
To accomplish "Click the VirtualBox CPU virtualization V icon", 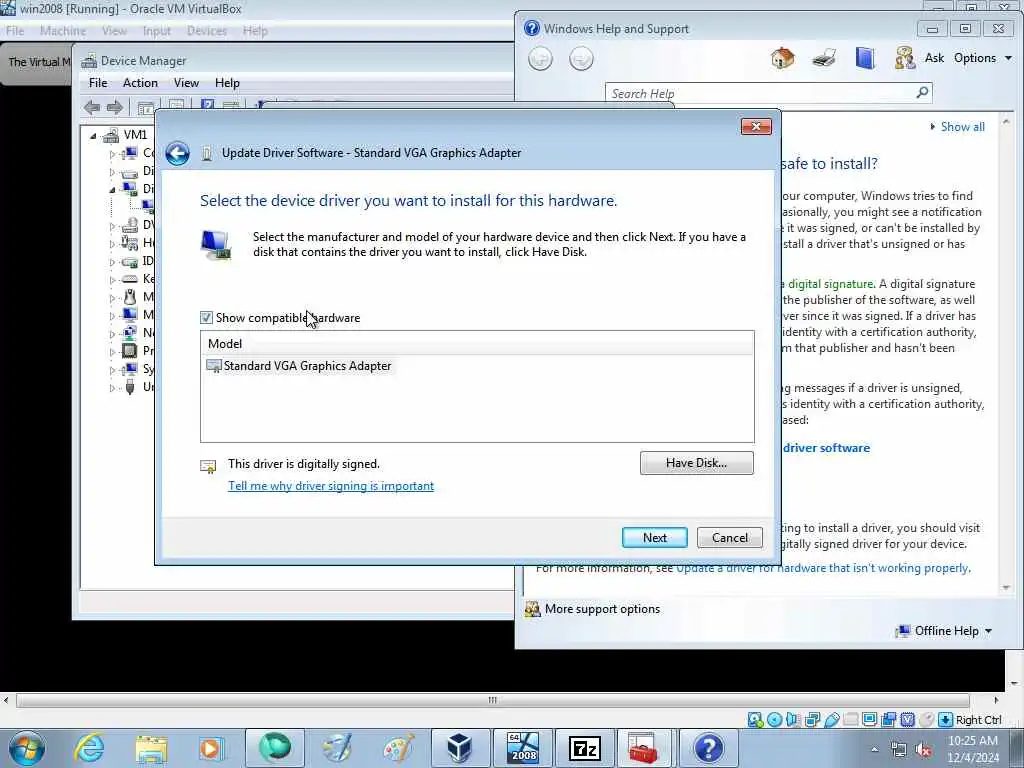I will [x=907, y=720].
